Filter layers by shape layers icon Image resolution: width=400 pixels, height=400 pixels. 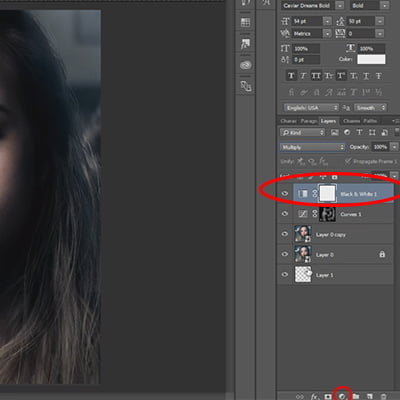(x=372, y=132)
